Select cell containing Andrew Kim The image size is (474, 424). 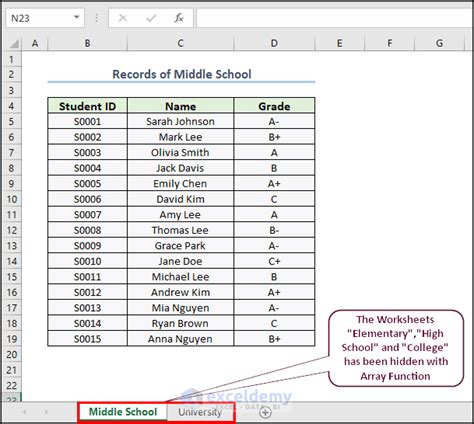click(x=180, y=292)
